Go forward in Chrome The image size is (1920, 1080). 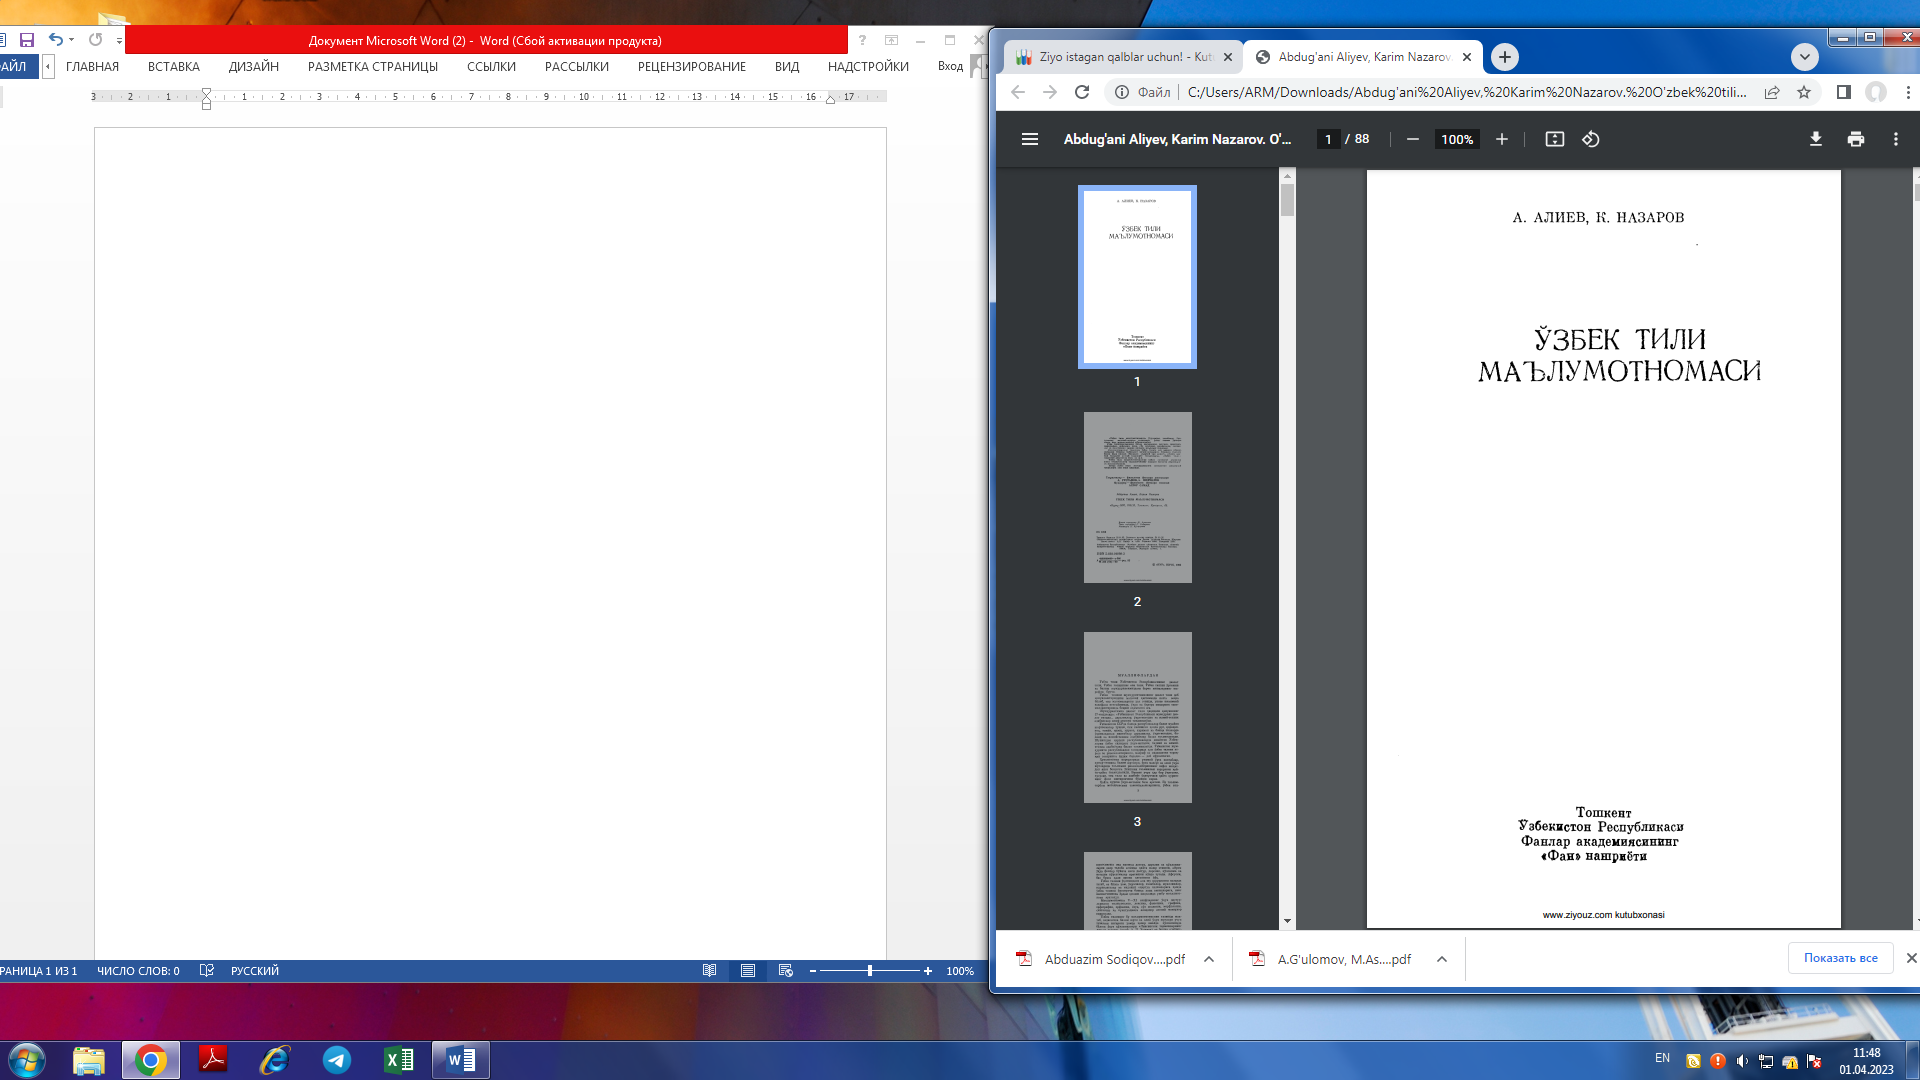[x=1050, y=92]
